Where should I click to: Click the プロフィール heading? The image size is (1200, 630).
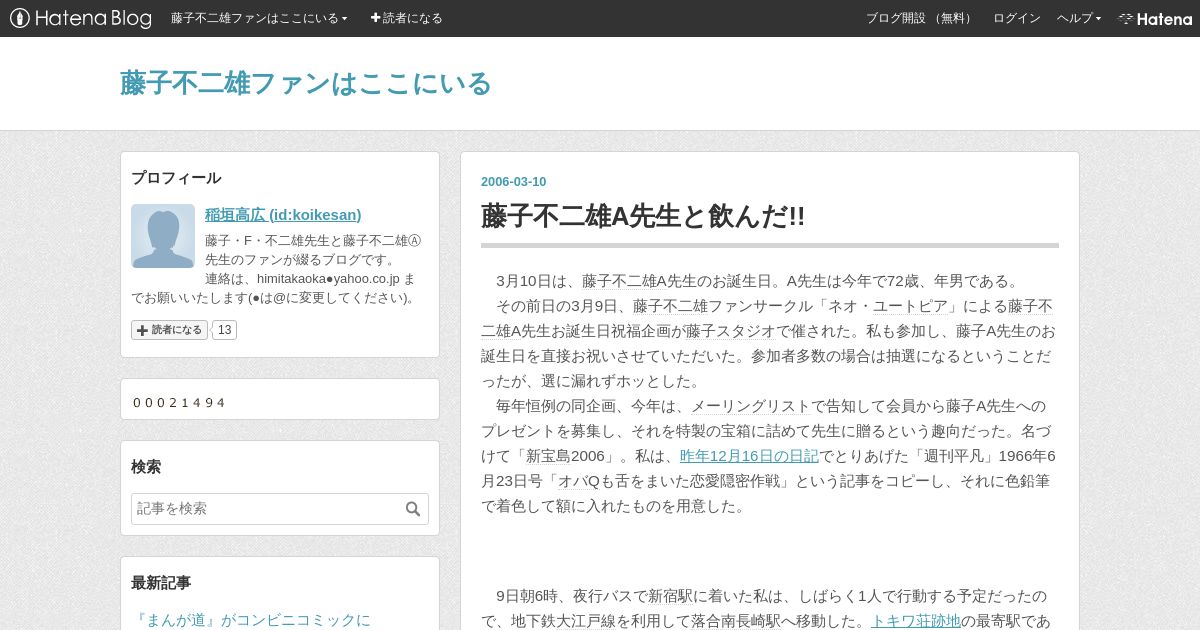[x=176, y=178]
